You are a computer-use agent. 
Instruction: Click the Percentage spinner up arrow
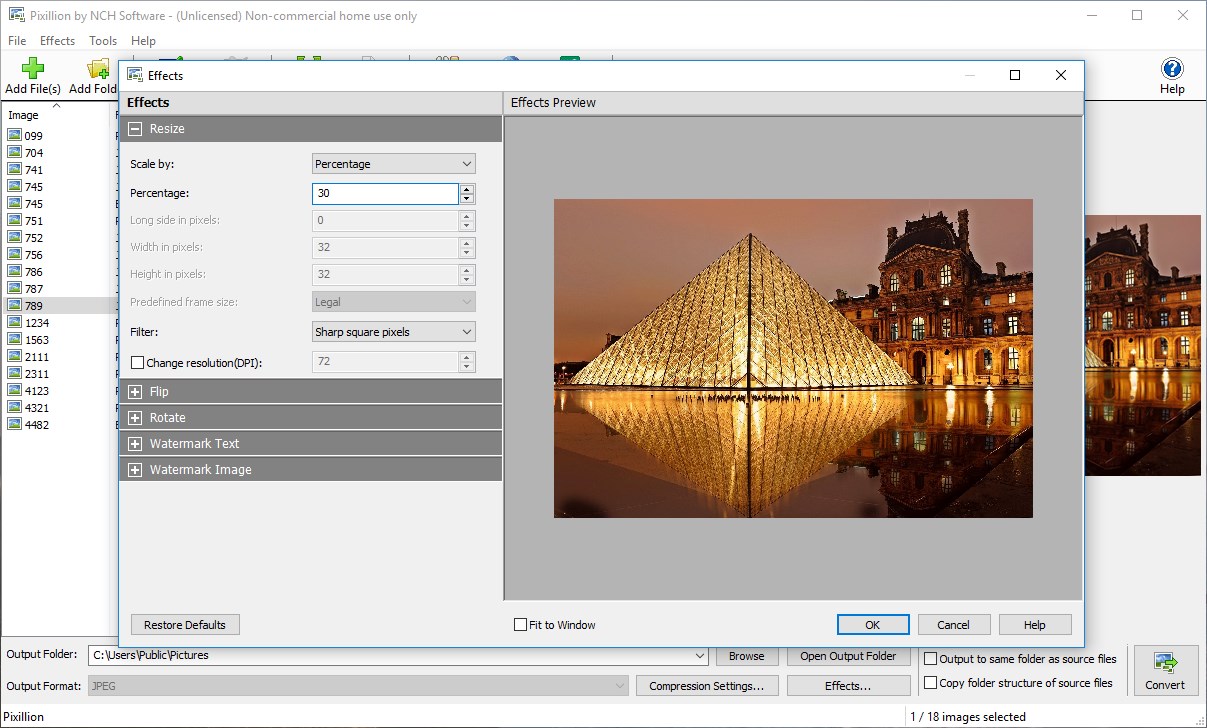coord(467,189)
